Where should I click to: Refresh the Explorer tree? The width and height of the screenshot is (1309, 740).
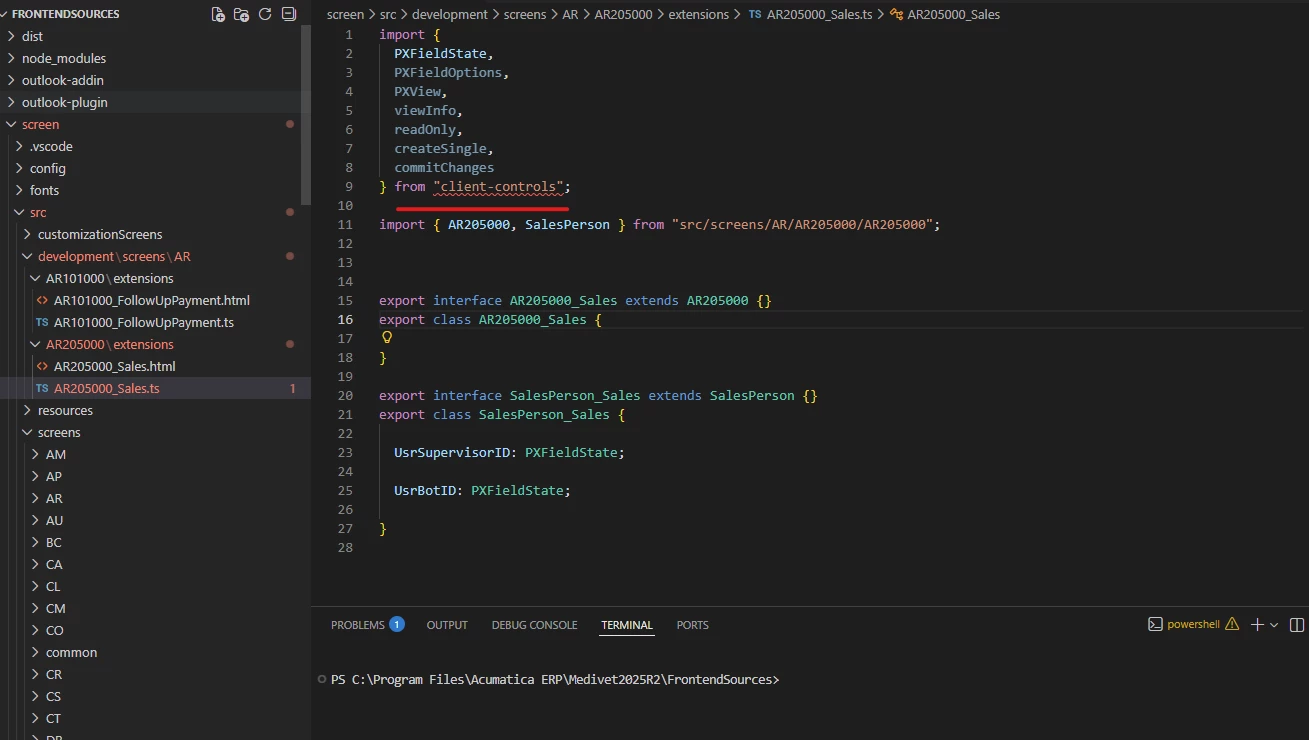[265, 14]
